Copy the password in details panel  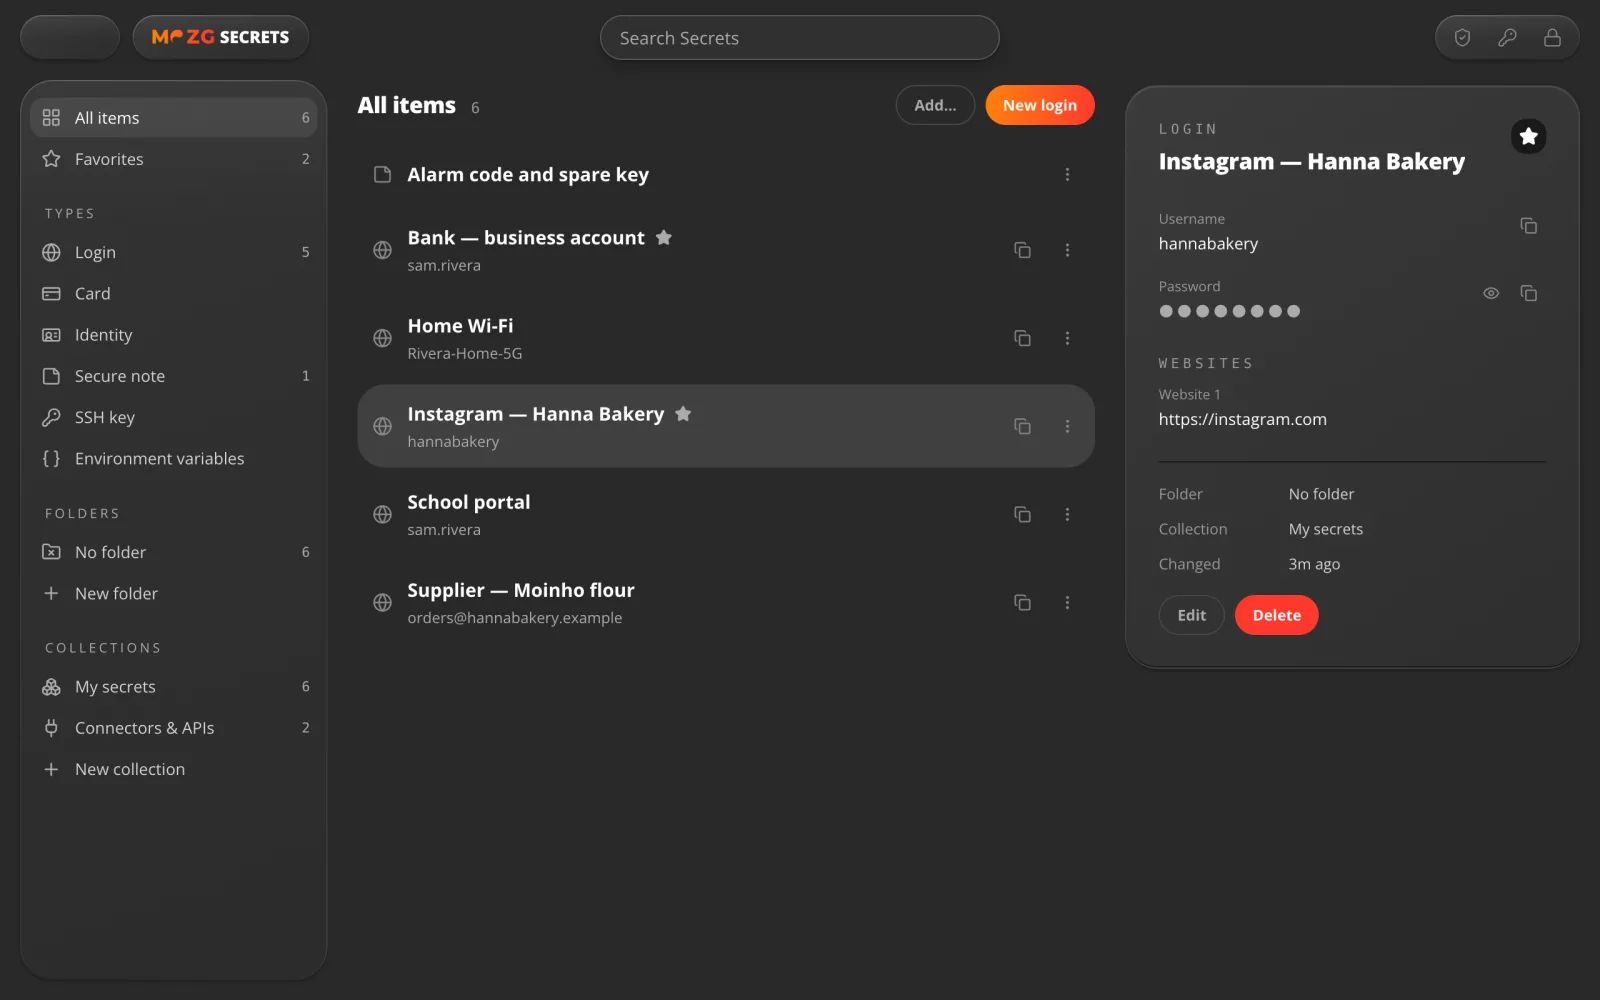coord(1528,293)
